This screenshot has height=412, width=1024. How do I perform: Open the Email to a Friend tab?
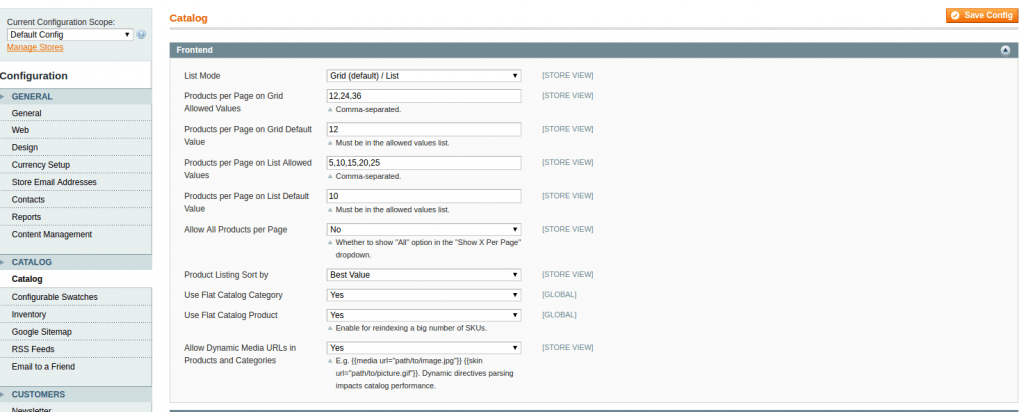click(x=76, y=367)
